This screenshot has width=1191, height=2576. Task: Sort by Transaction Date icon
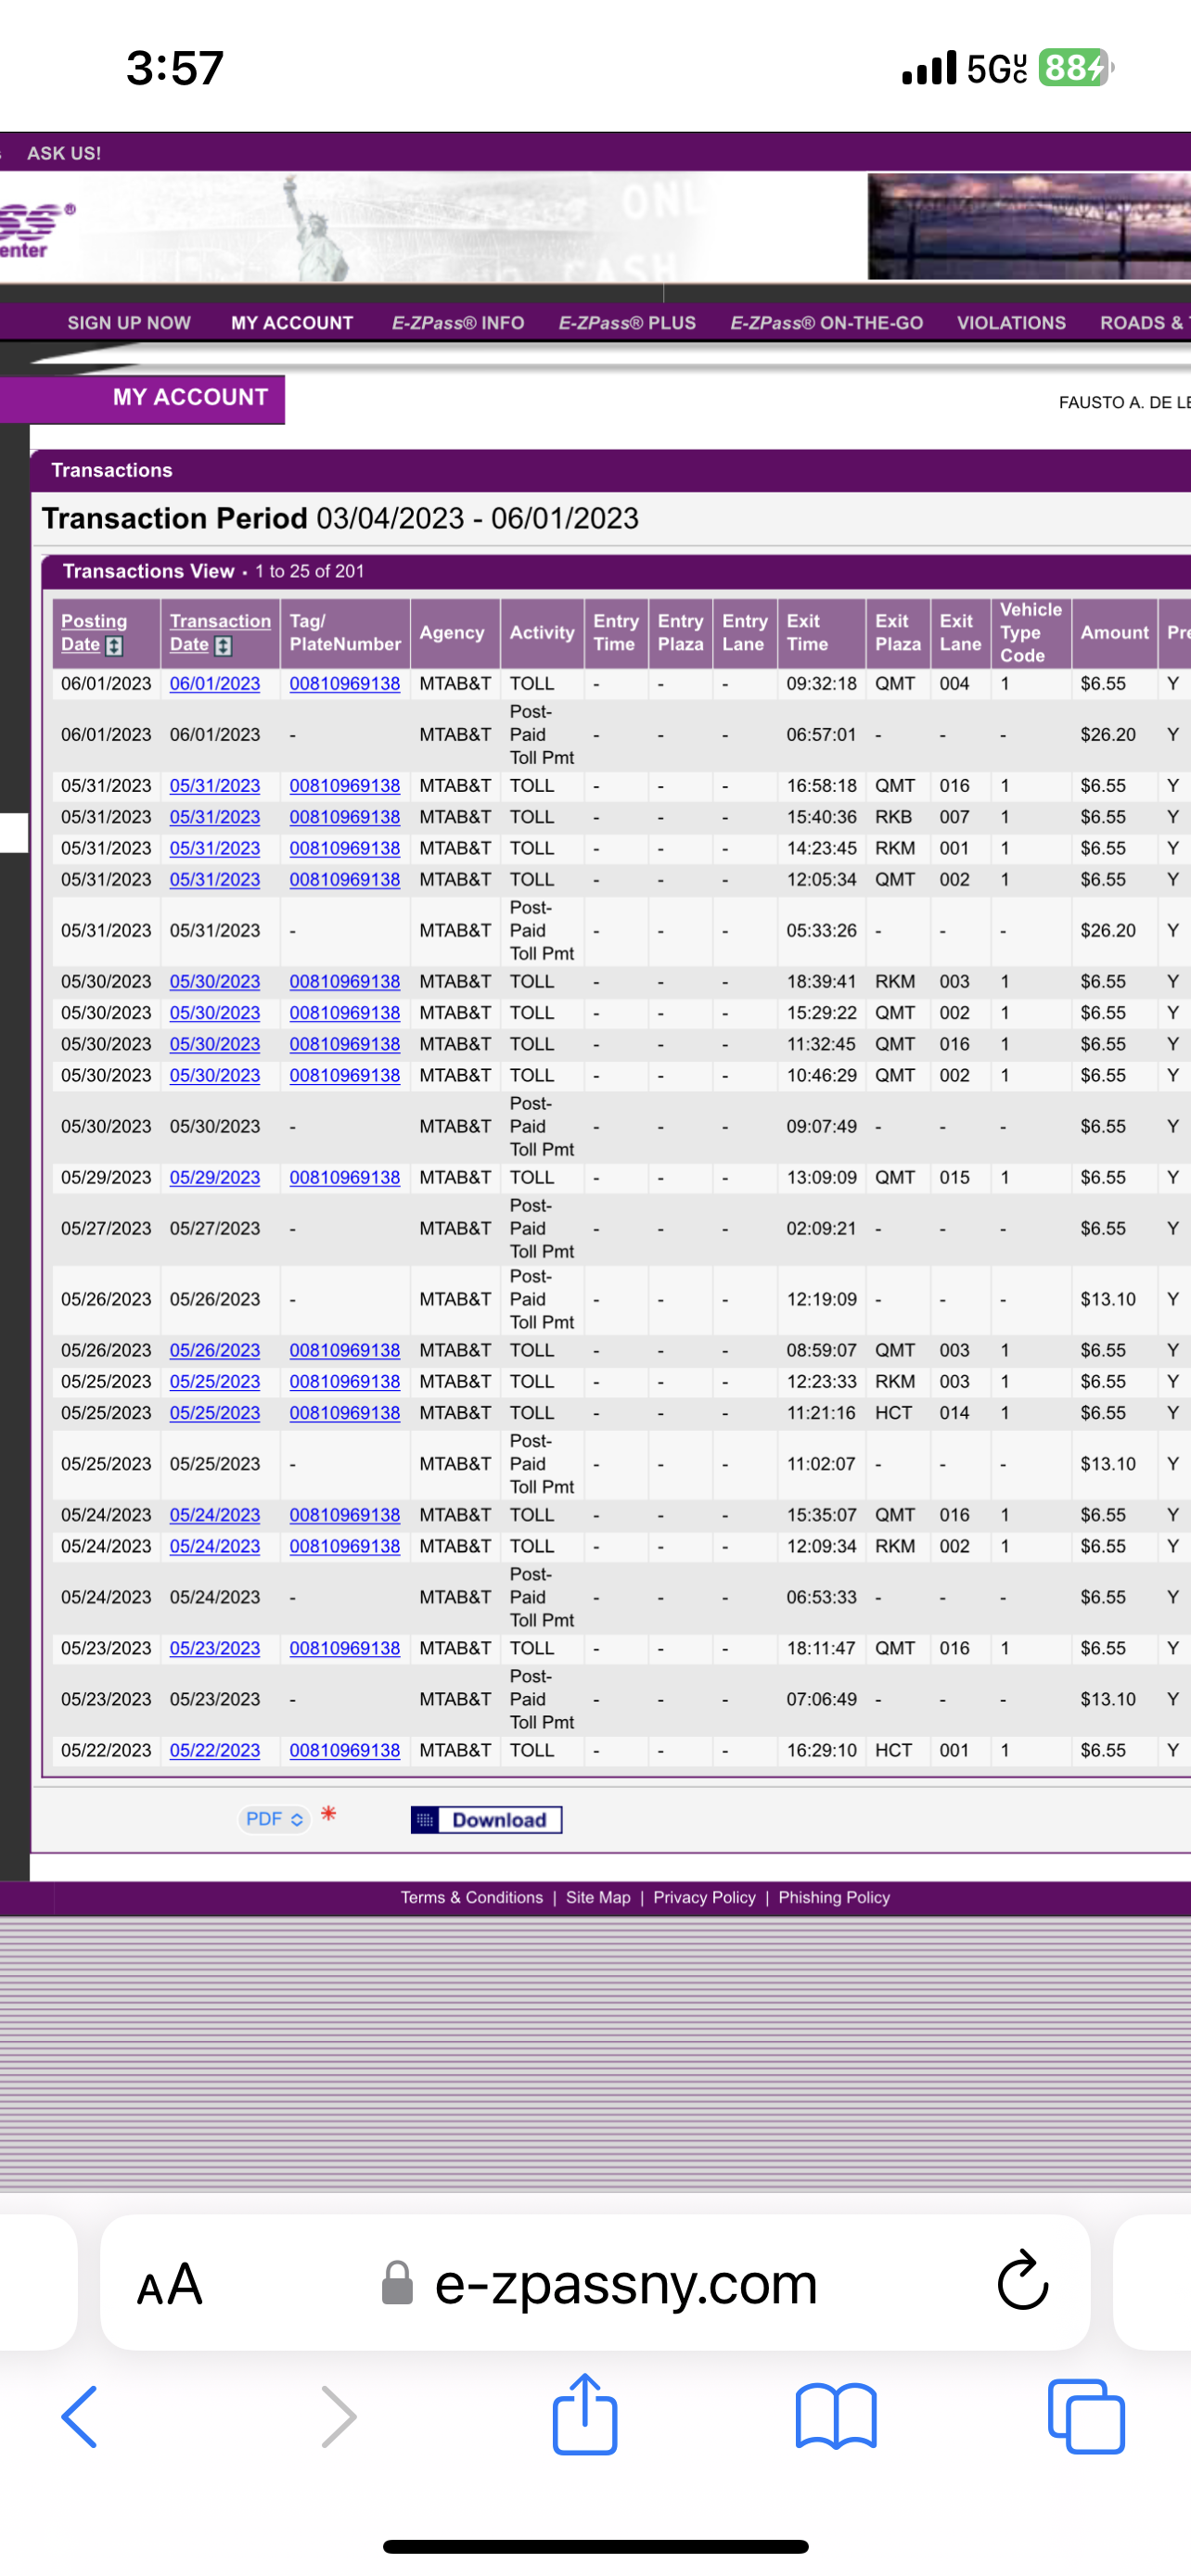(x=223, y=646)
